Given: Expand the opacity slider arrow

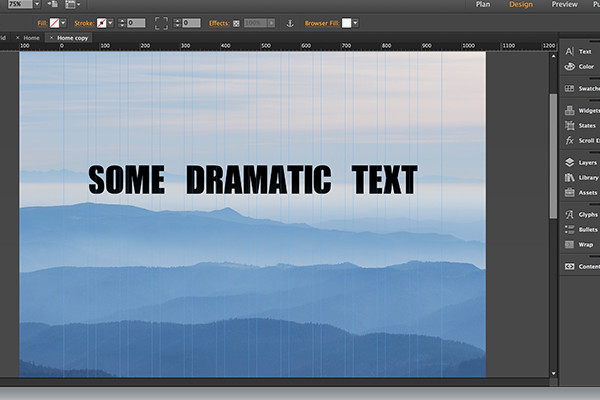Looking at the screenshot, I should pyautogui.click(x=271, y=23).
